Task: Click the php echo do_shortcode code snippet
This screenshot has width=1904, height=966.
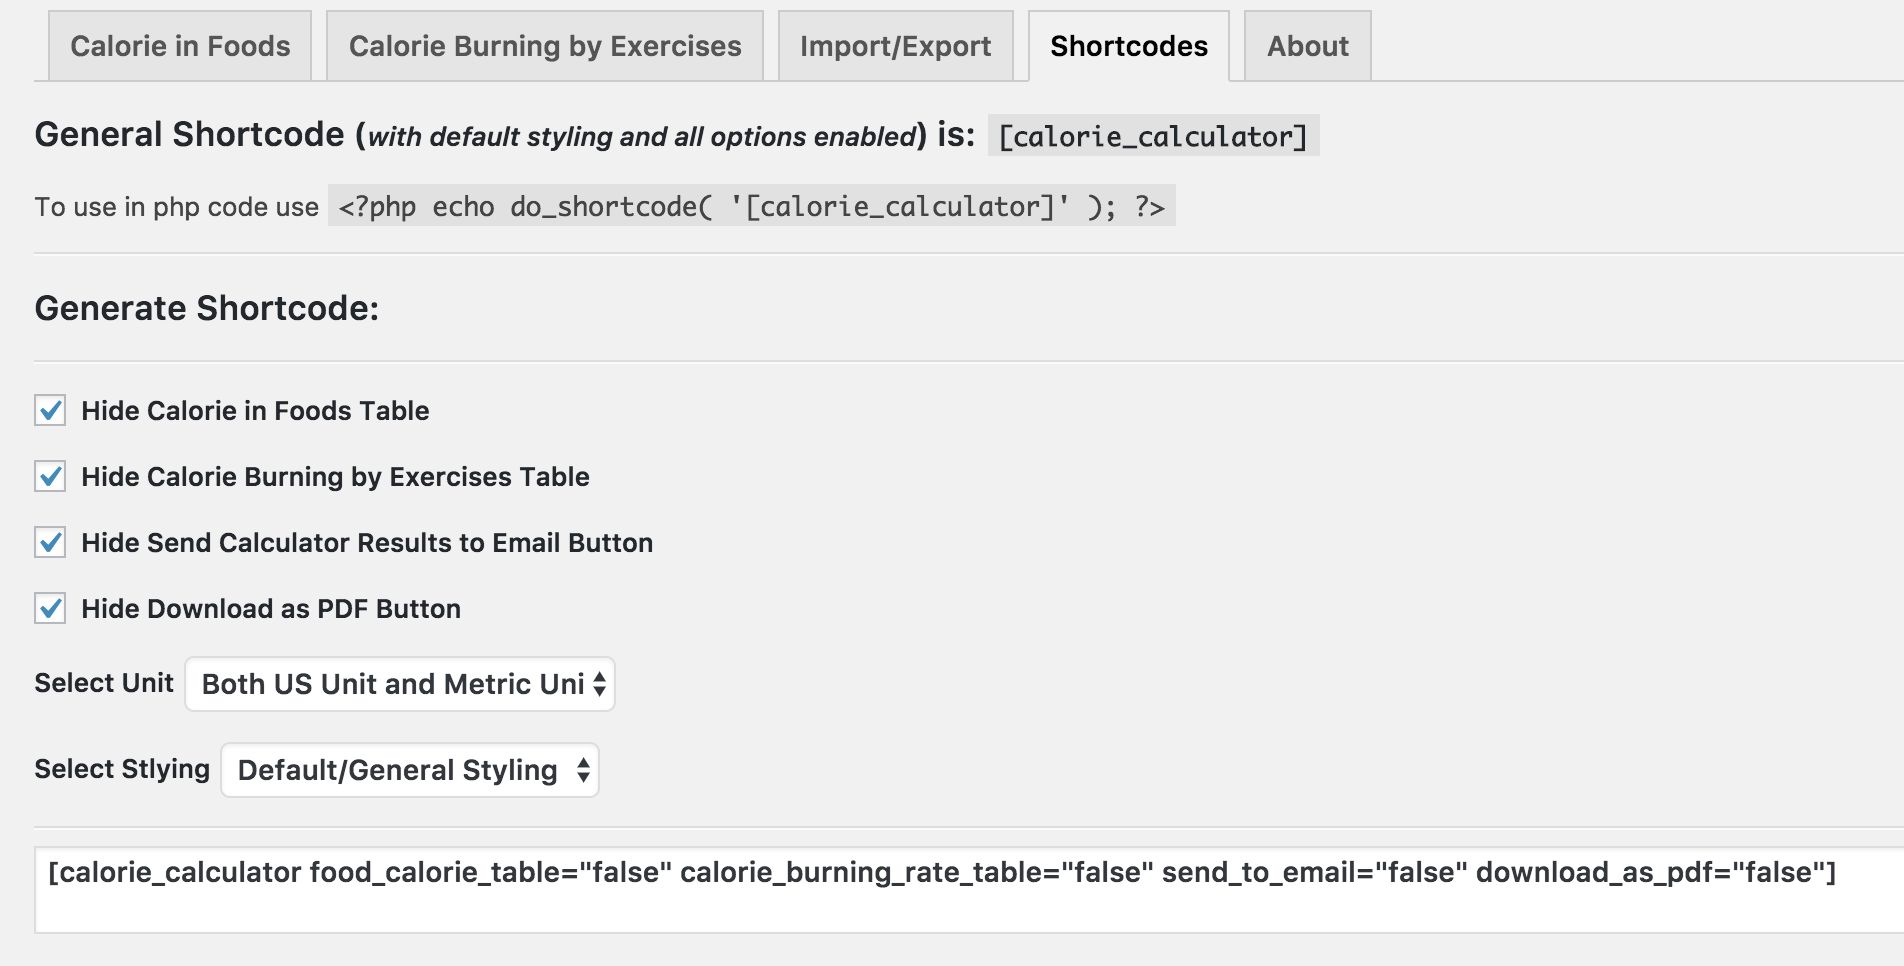Action: (751, 206)
